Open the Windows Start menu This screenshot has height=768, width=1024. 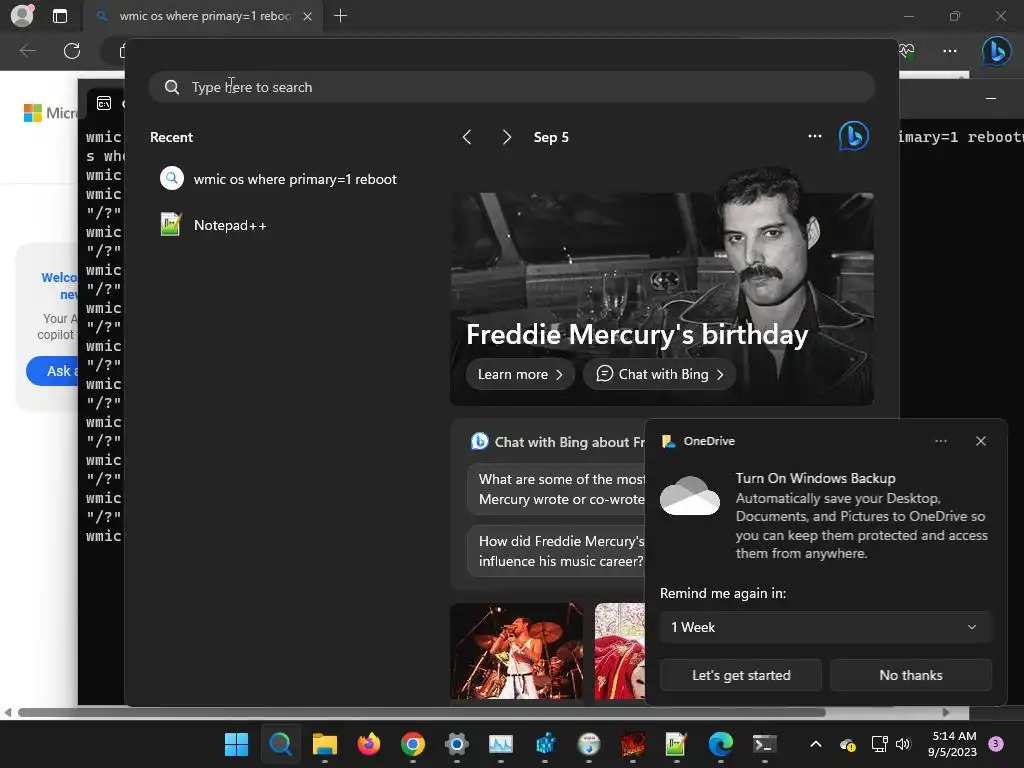coord(236,744)
